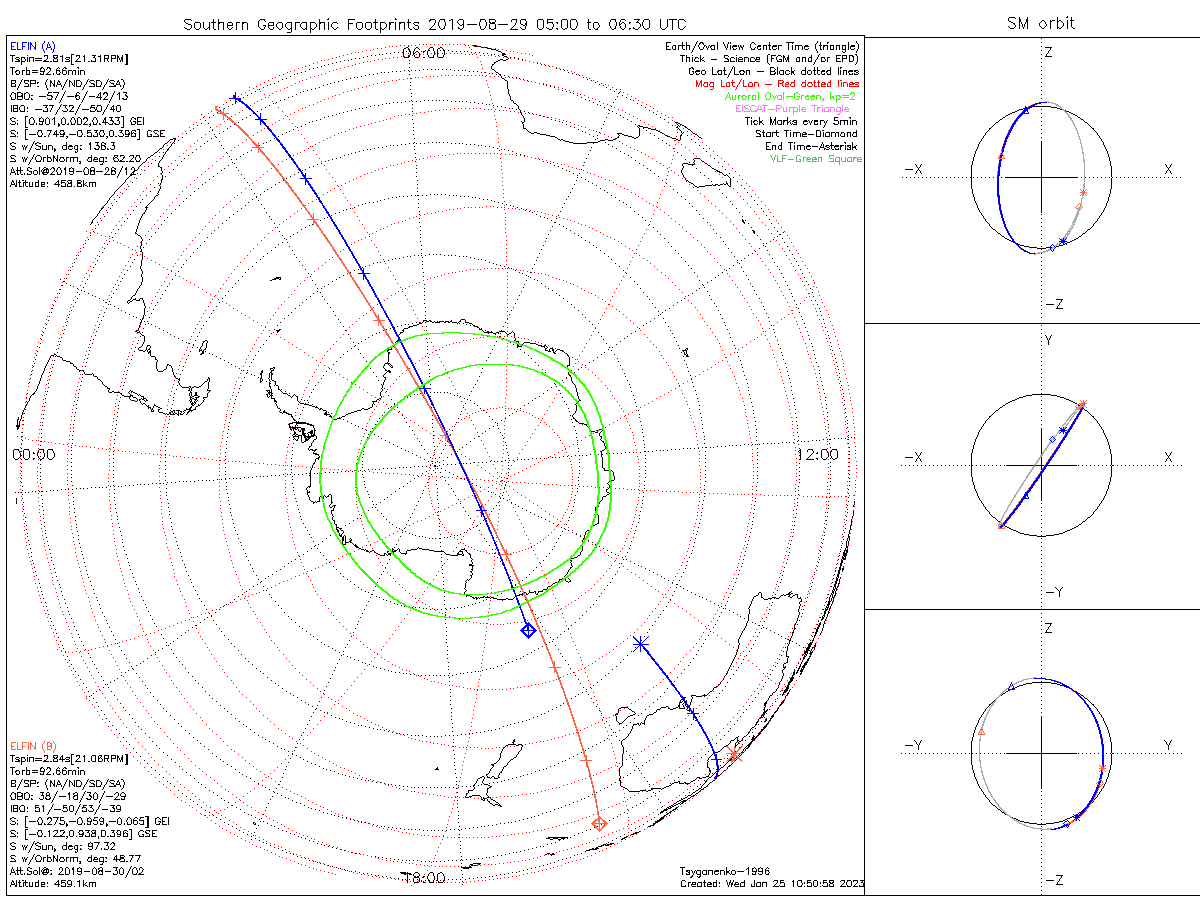The width and height of the screenshot is (1200, 900).
Task: Click legend entry 'EISCAT-Purple Triangle'
Action: pos(792,108)
